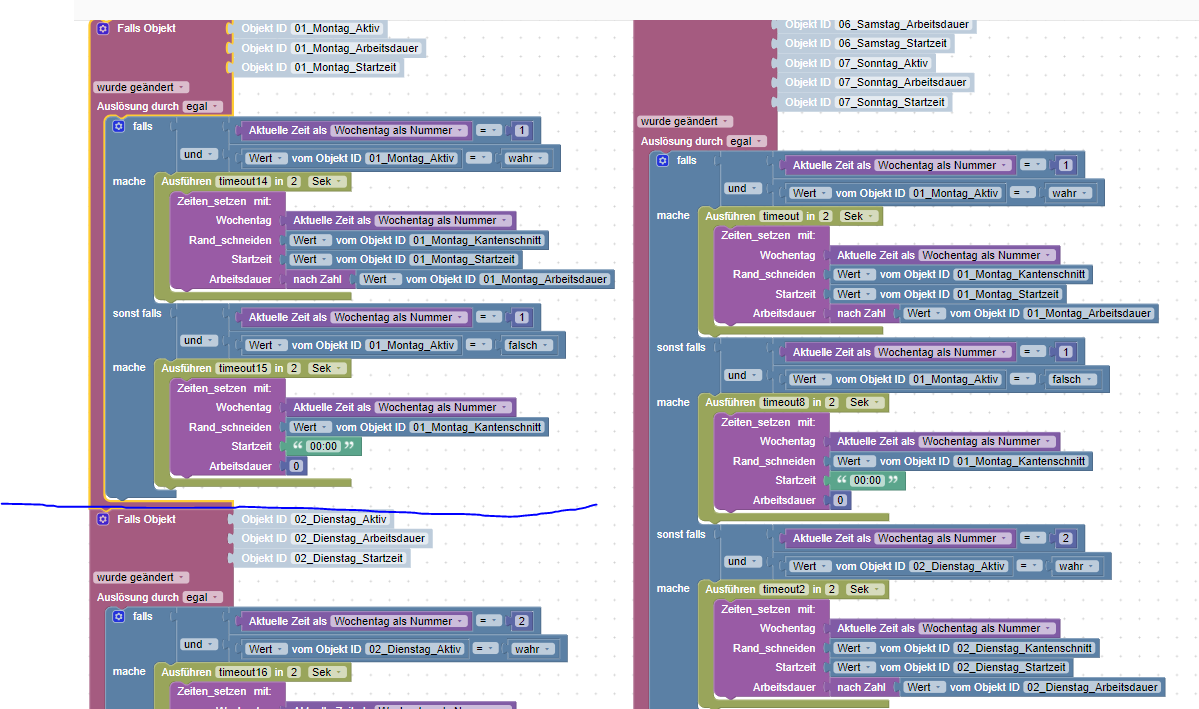Select Objekt ID 06_Samstag_Startzeit
The width and height of the screenshot is (1199, 709).
(892, 44)
